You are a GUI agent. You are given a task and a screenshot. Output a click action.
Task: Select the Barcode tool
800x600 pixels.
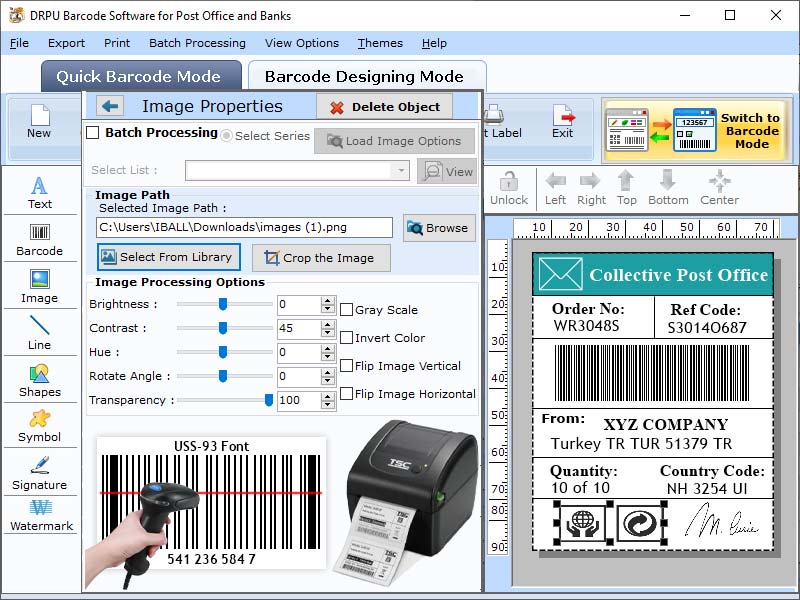point(40,240)
